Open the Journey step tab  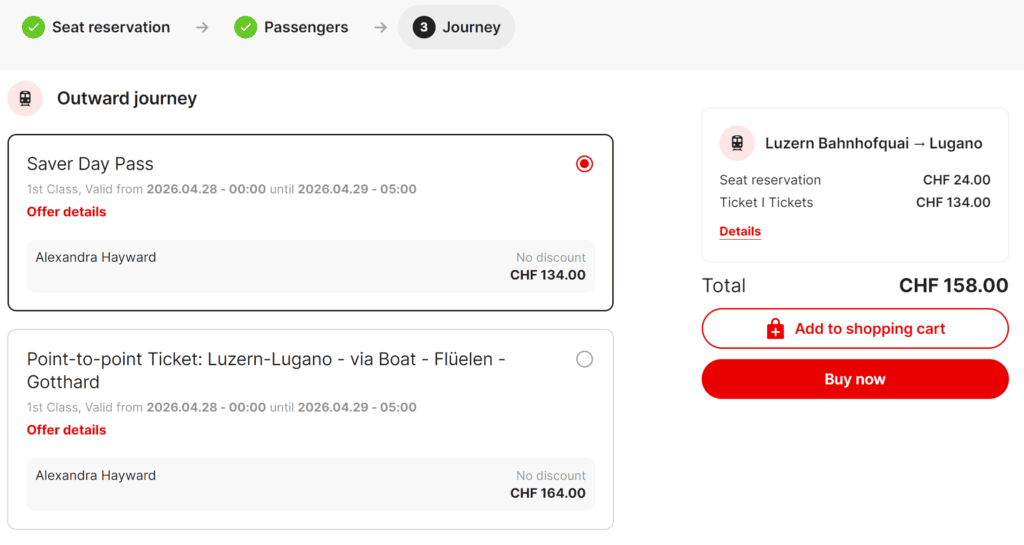pos(471,27)
